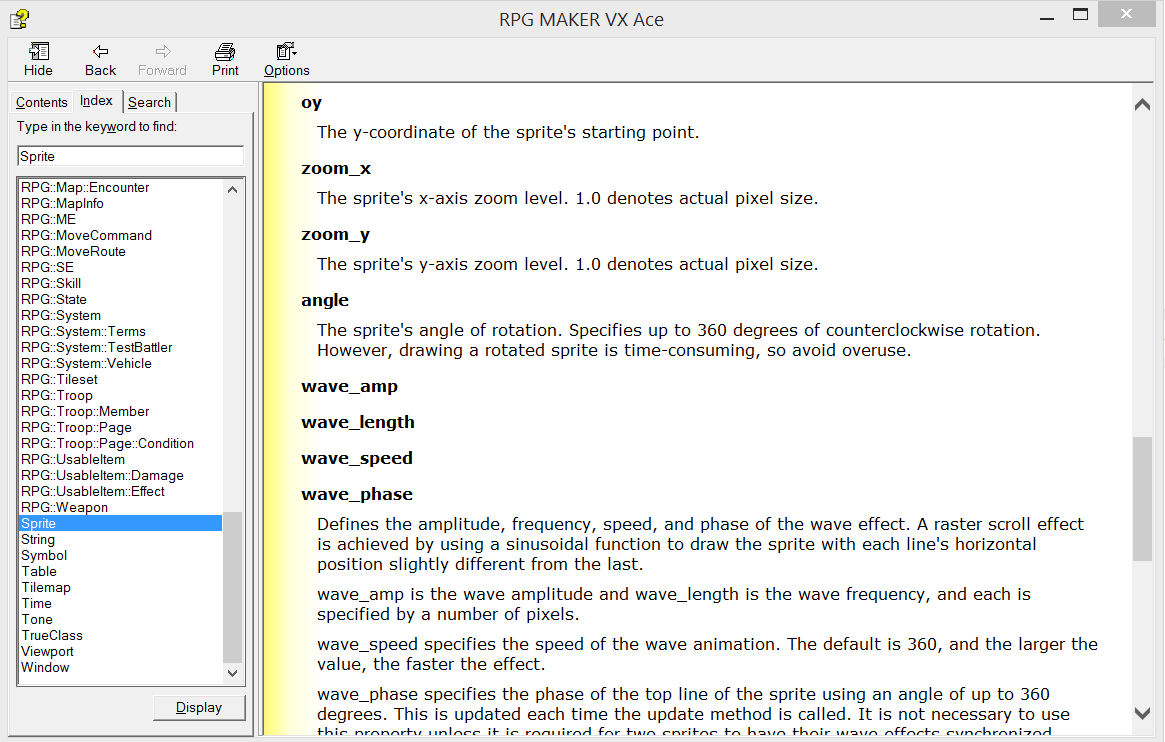
Task: Switch to the Contents tab
Action: click(42, 102)
